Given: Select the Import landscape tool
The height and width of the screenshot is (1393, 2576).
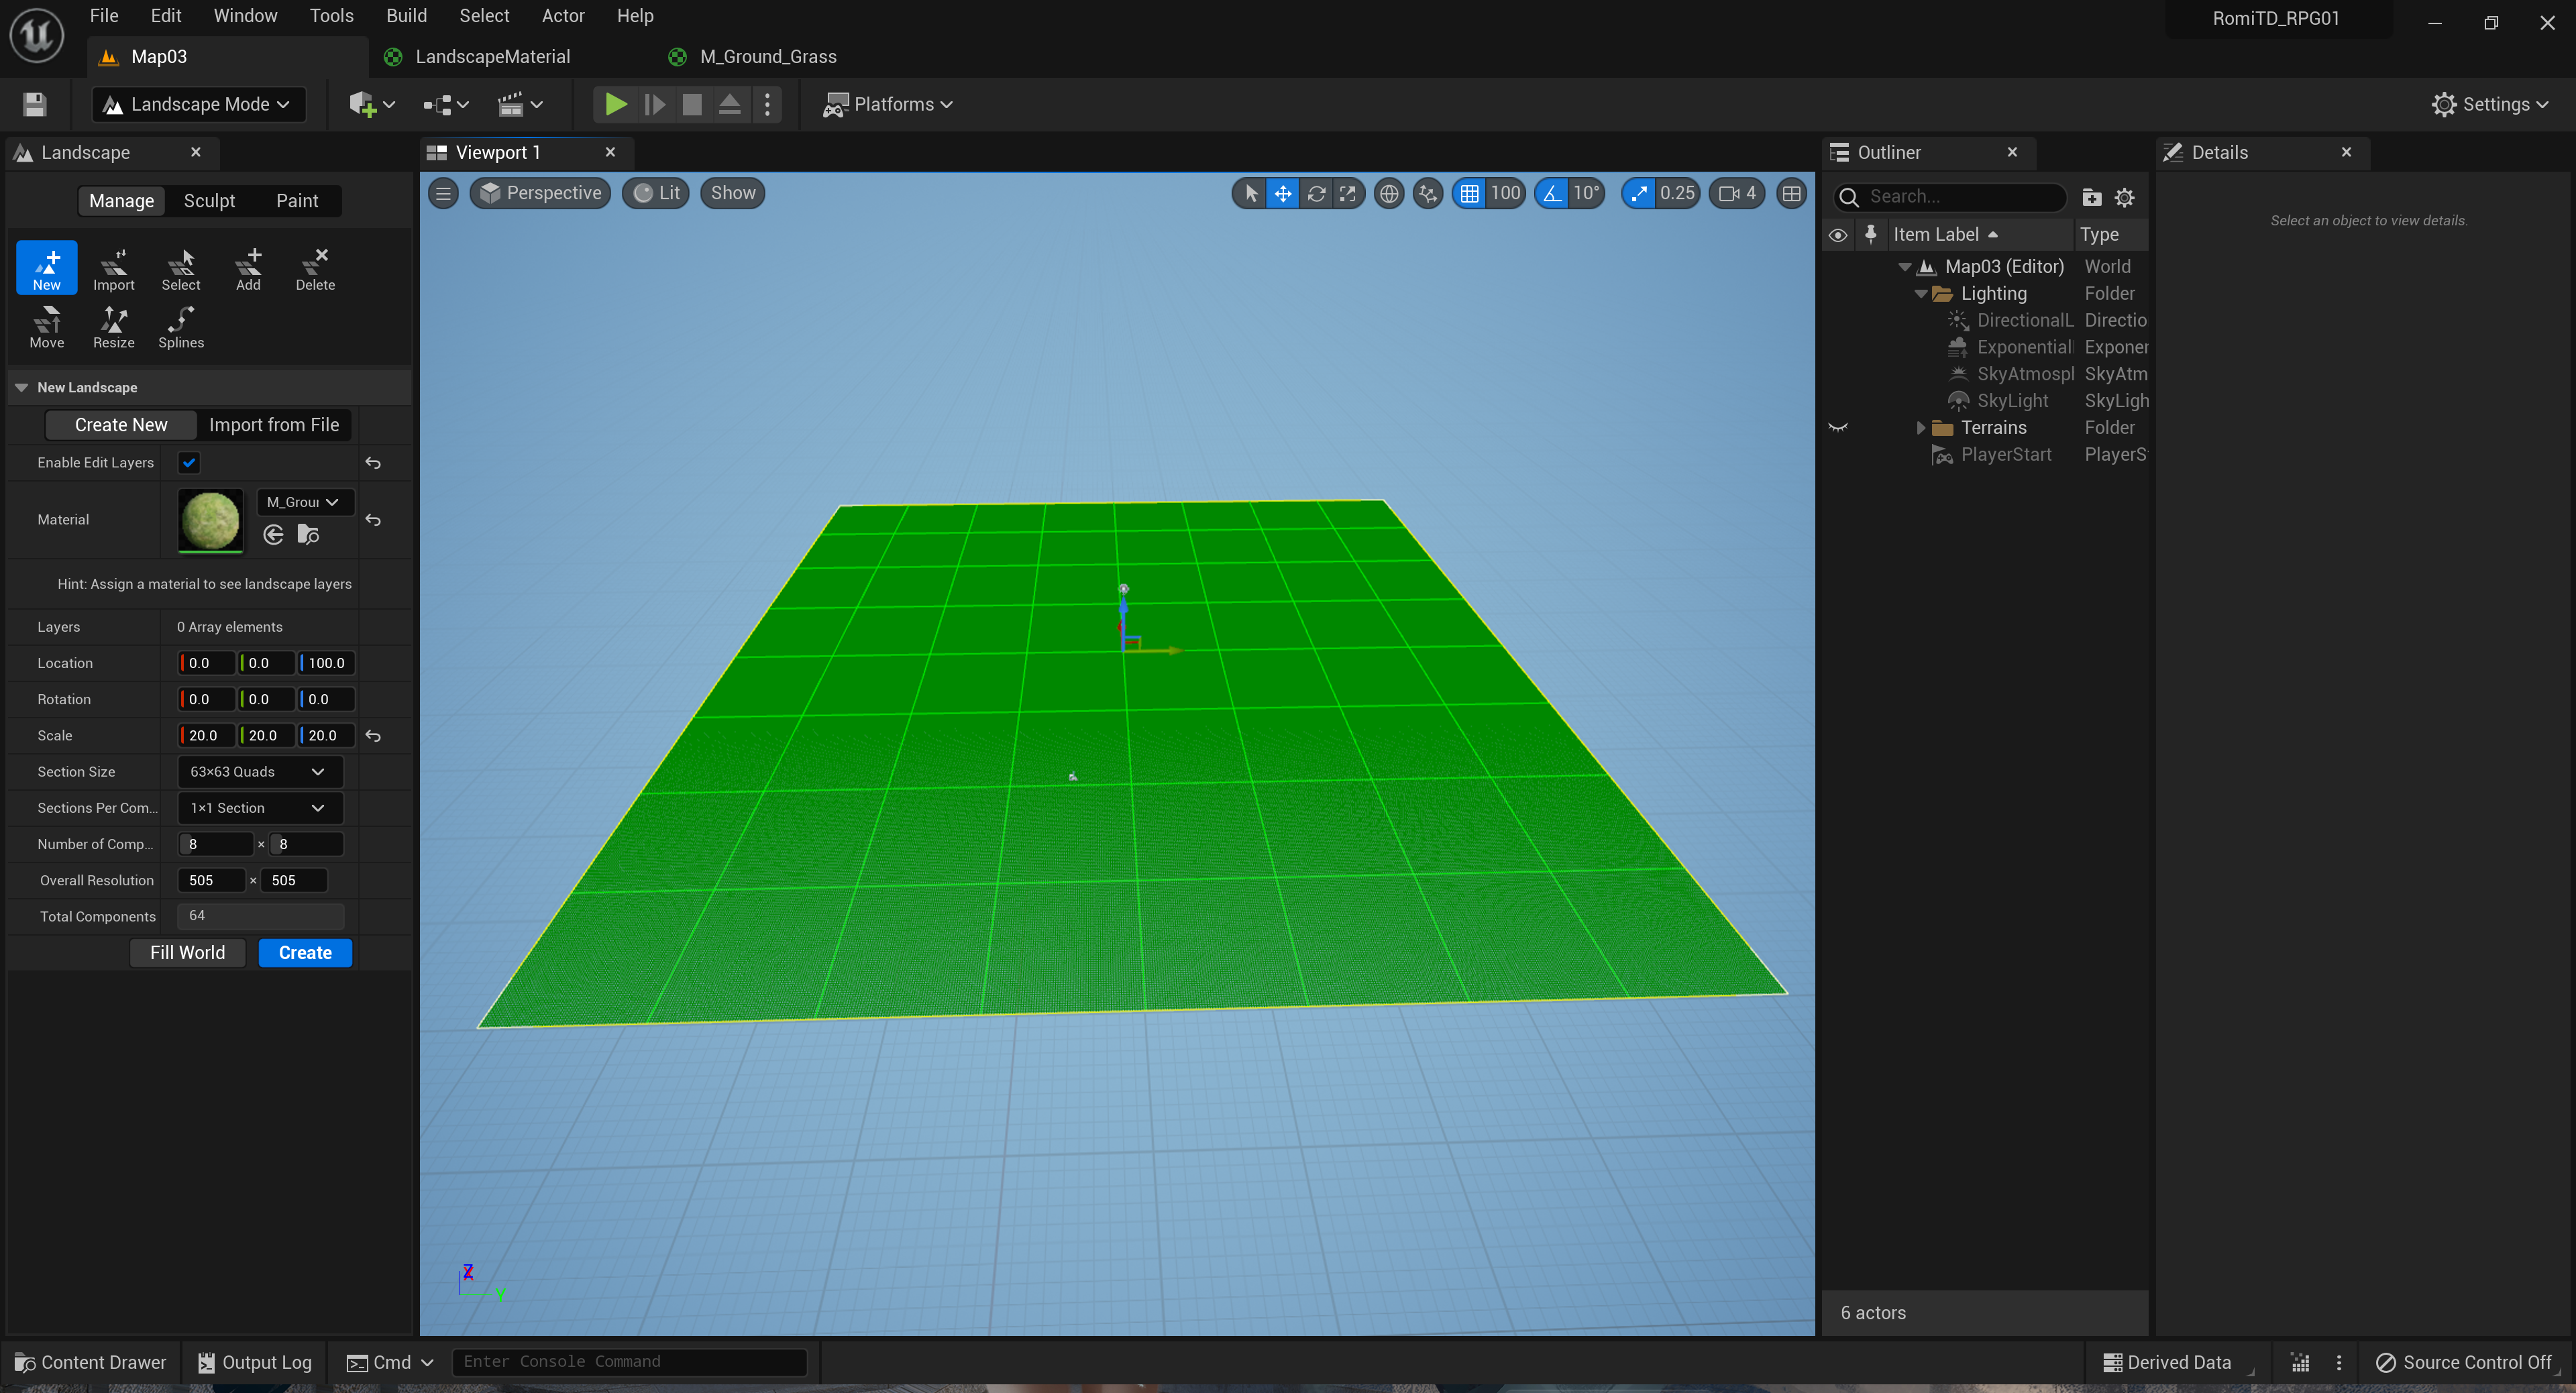Looking at the screenshot, I should [113, 269].
